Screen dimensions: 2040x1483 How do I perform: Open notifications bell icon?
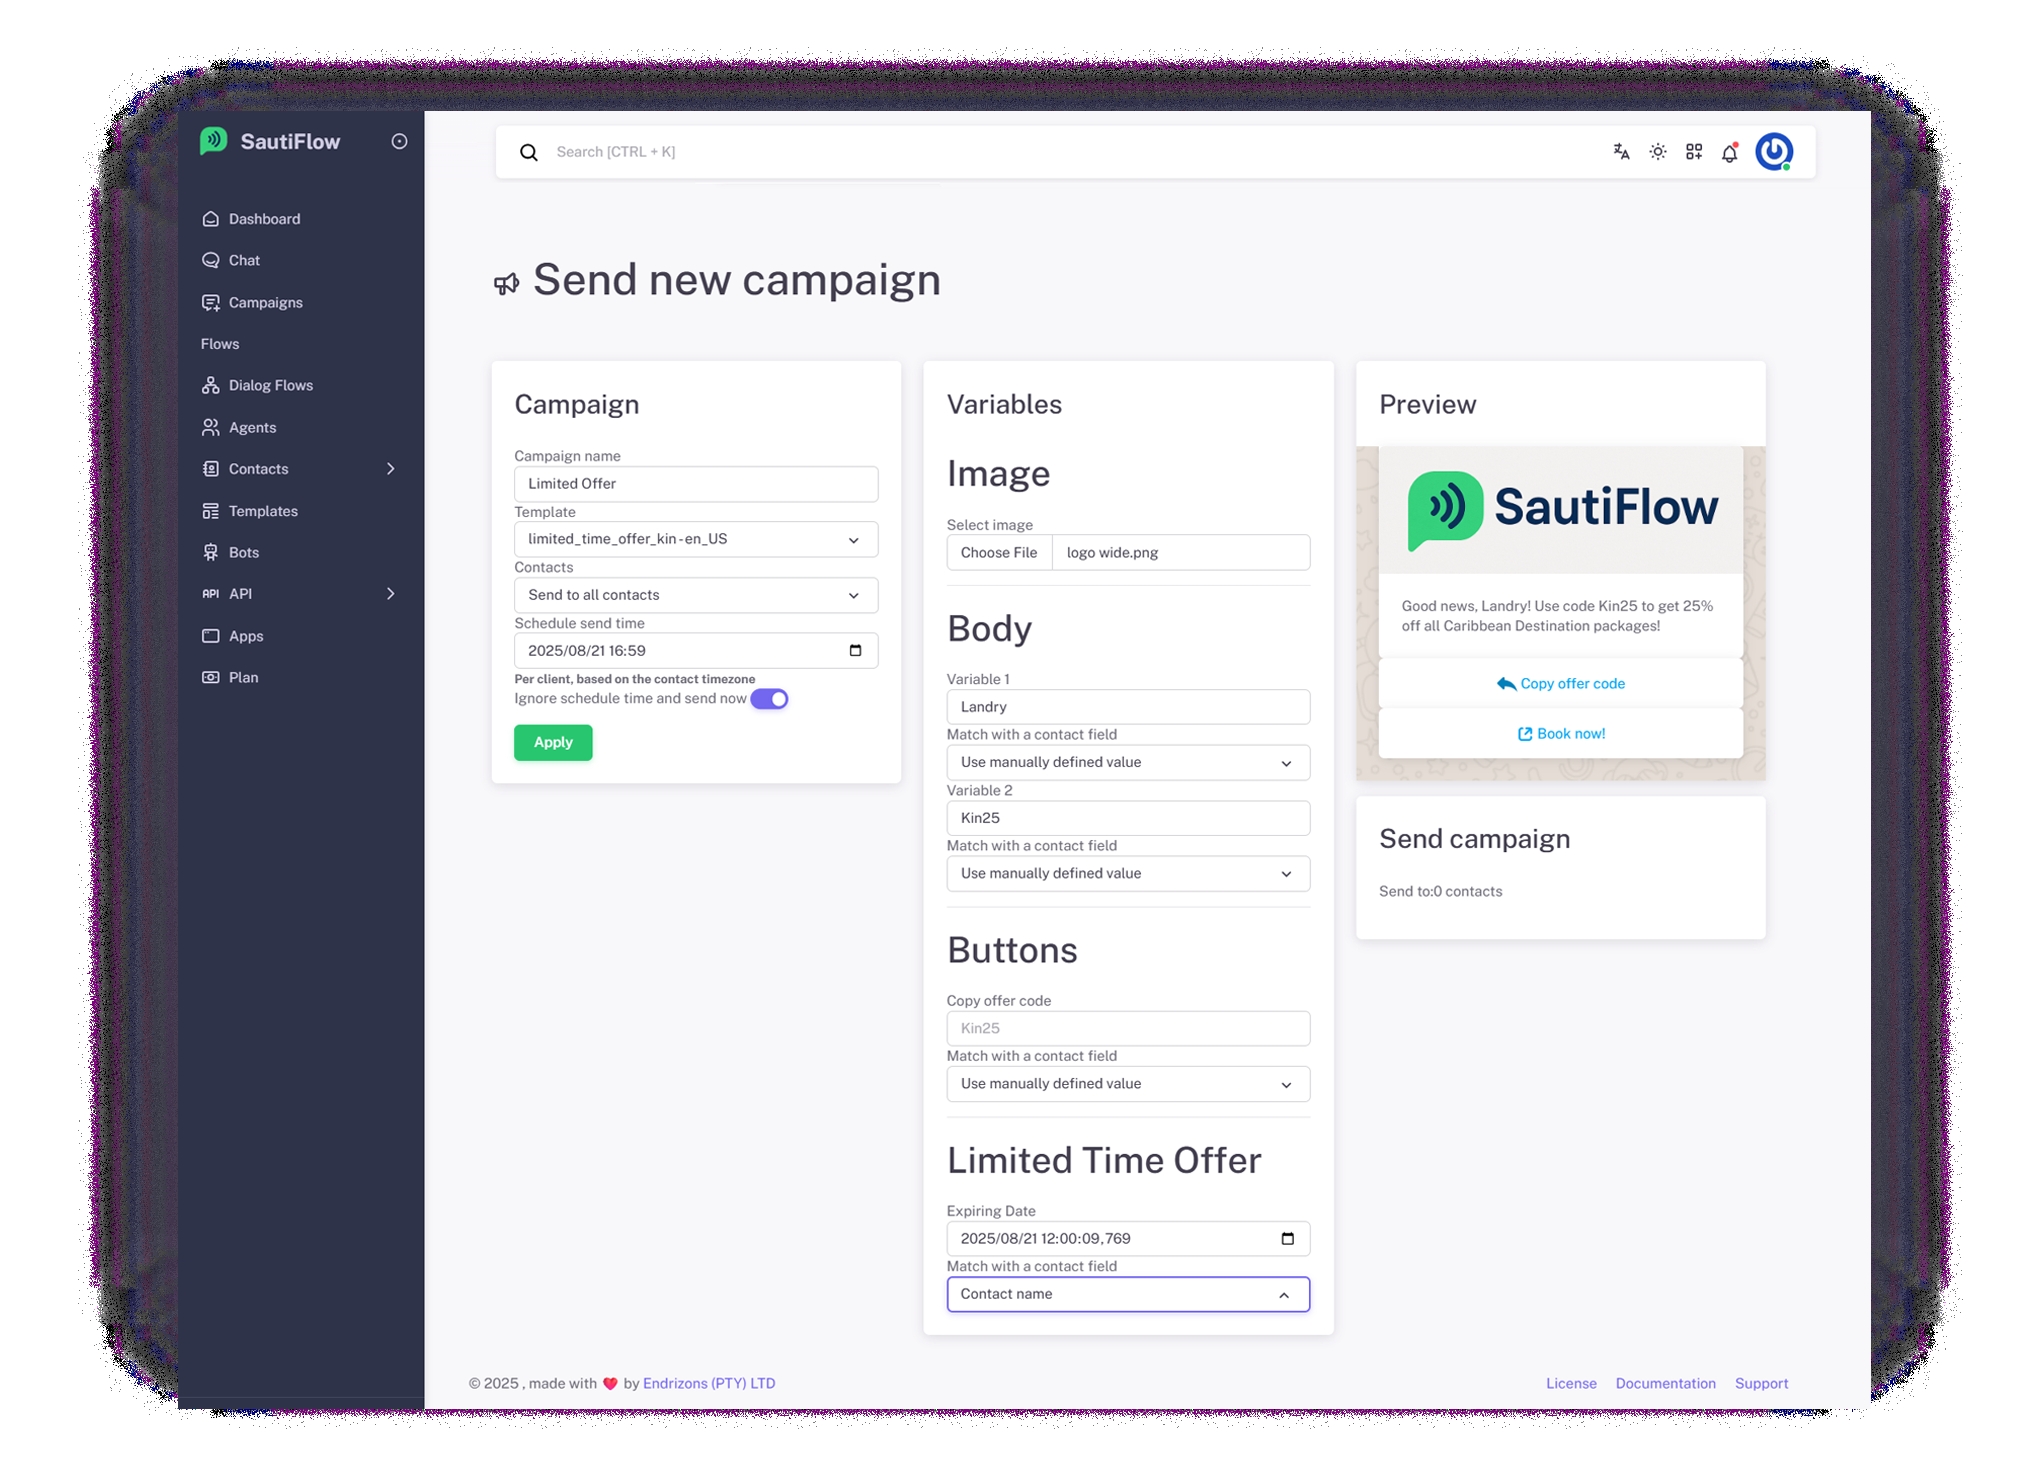(1729, 153)
